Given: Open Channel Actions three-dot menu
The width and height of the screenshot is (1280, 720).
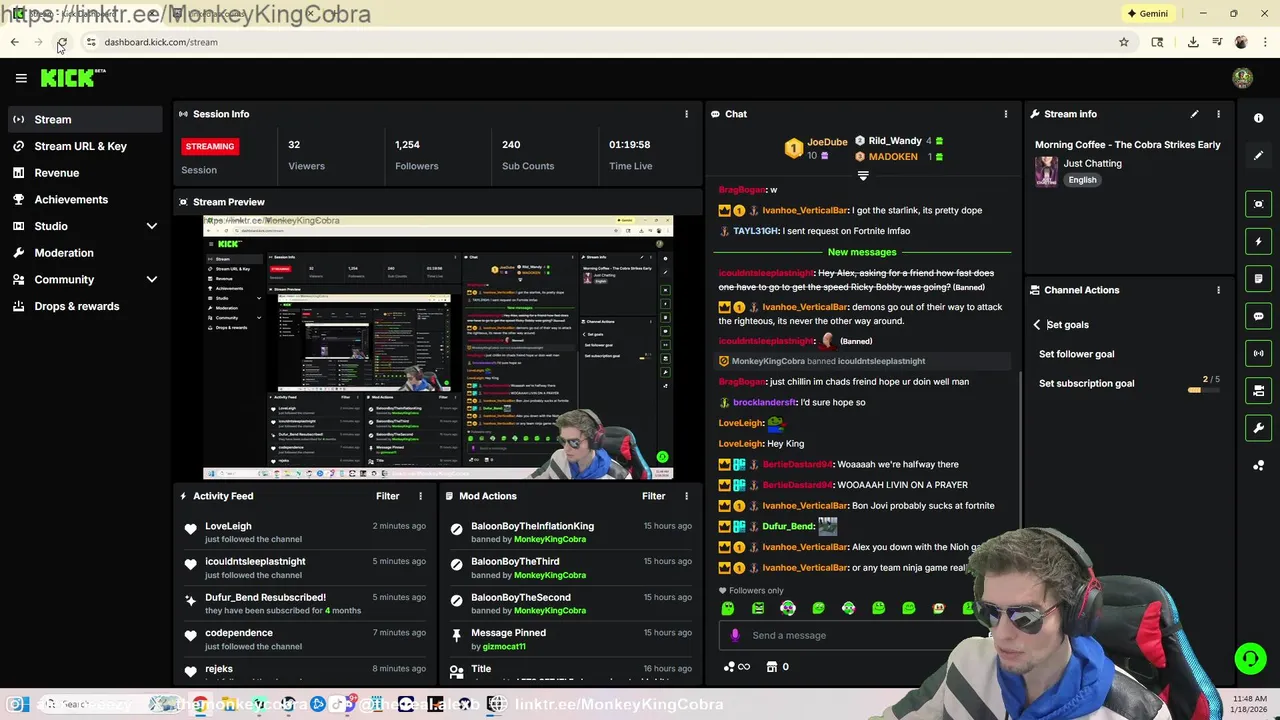Looking at the screenshot, I should (1218, 290).
